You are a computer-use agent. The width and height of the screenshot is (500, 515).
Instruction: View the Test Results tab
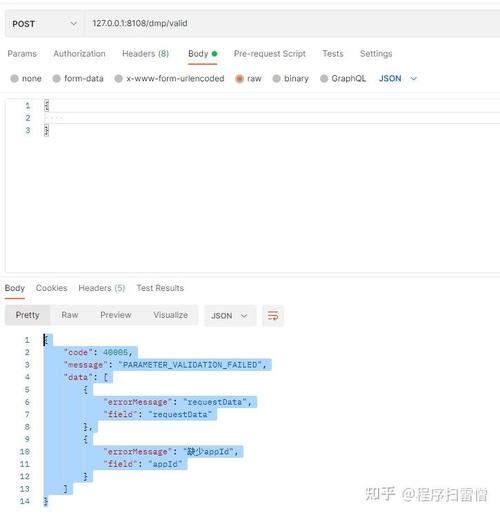click(160, 288)
